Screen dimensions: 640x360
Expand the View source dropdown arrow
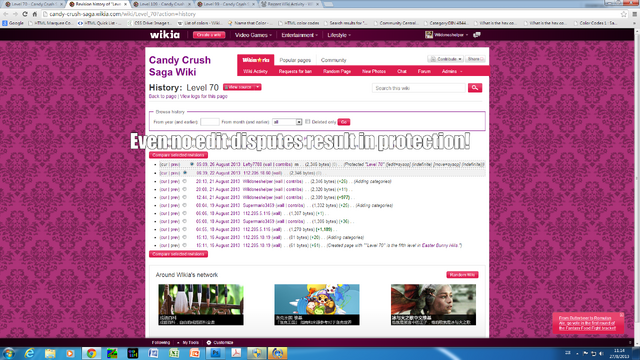258,87
